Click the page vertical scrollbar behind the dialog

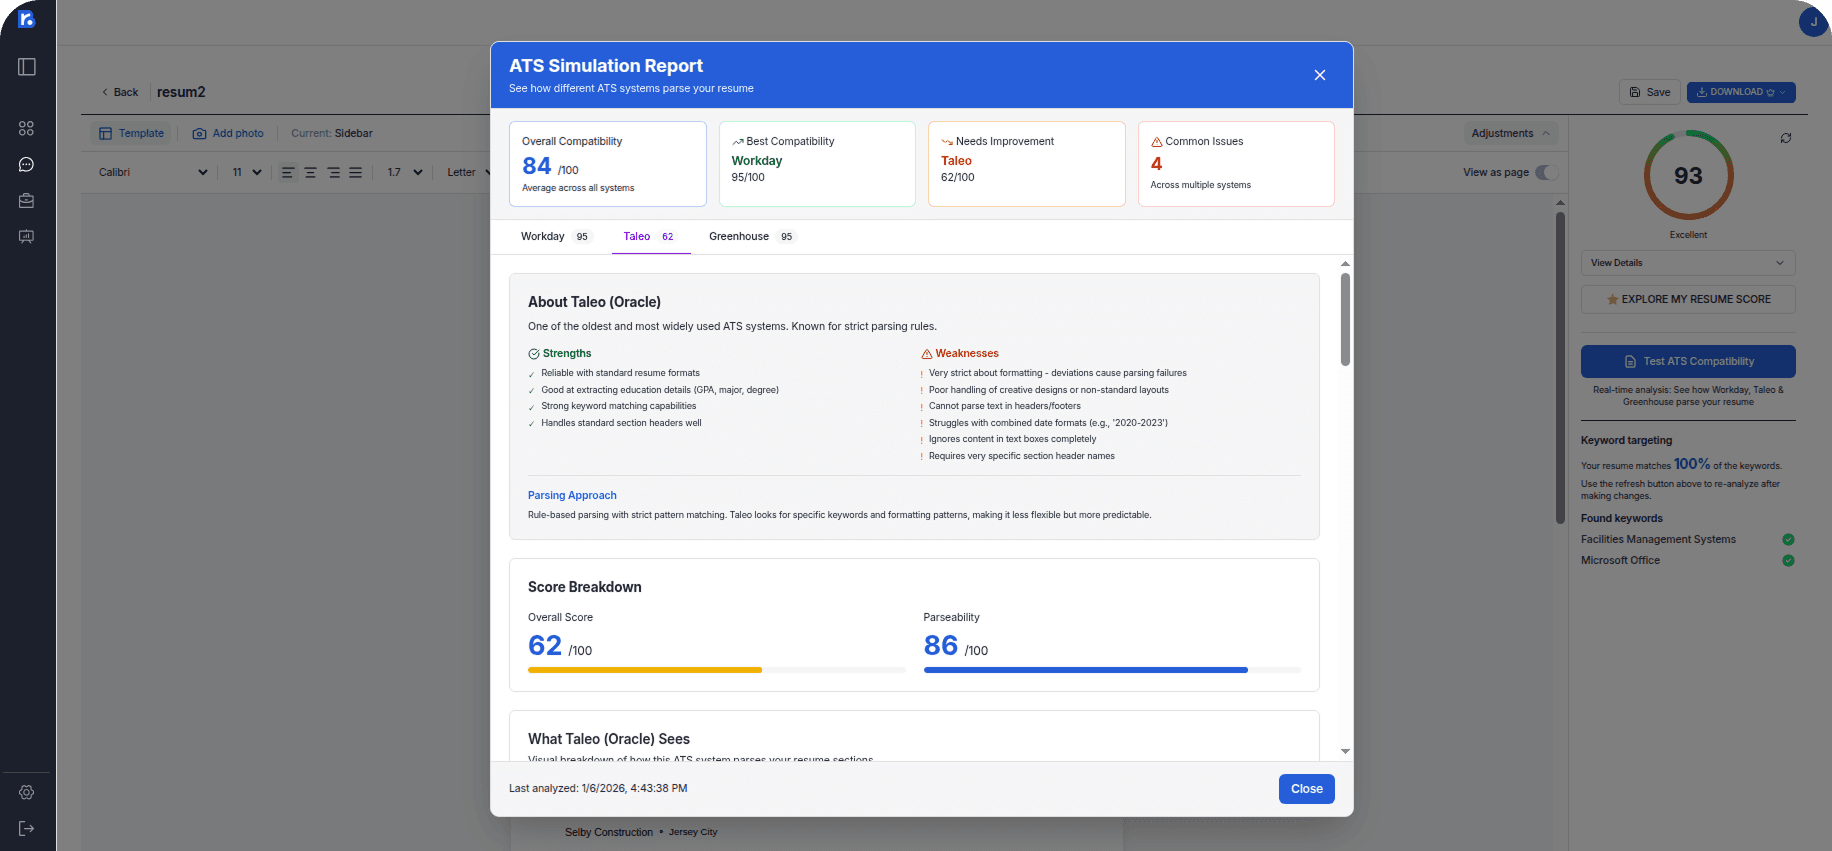tap(1560, 366)
